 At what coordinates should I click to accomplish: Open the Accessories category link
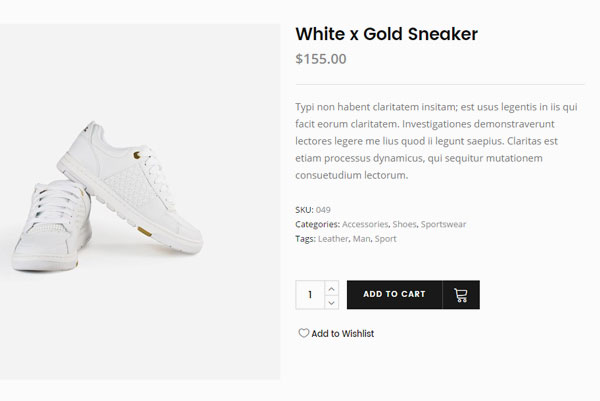point(365,225)
